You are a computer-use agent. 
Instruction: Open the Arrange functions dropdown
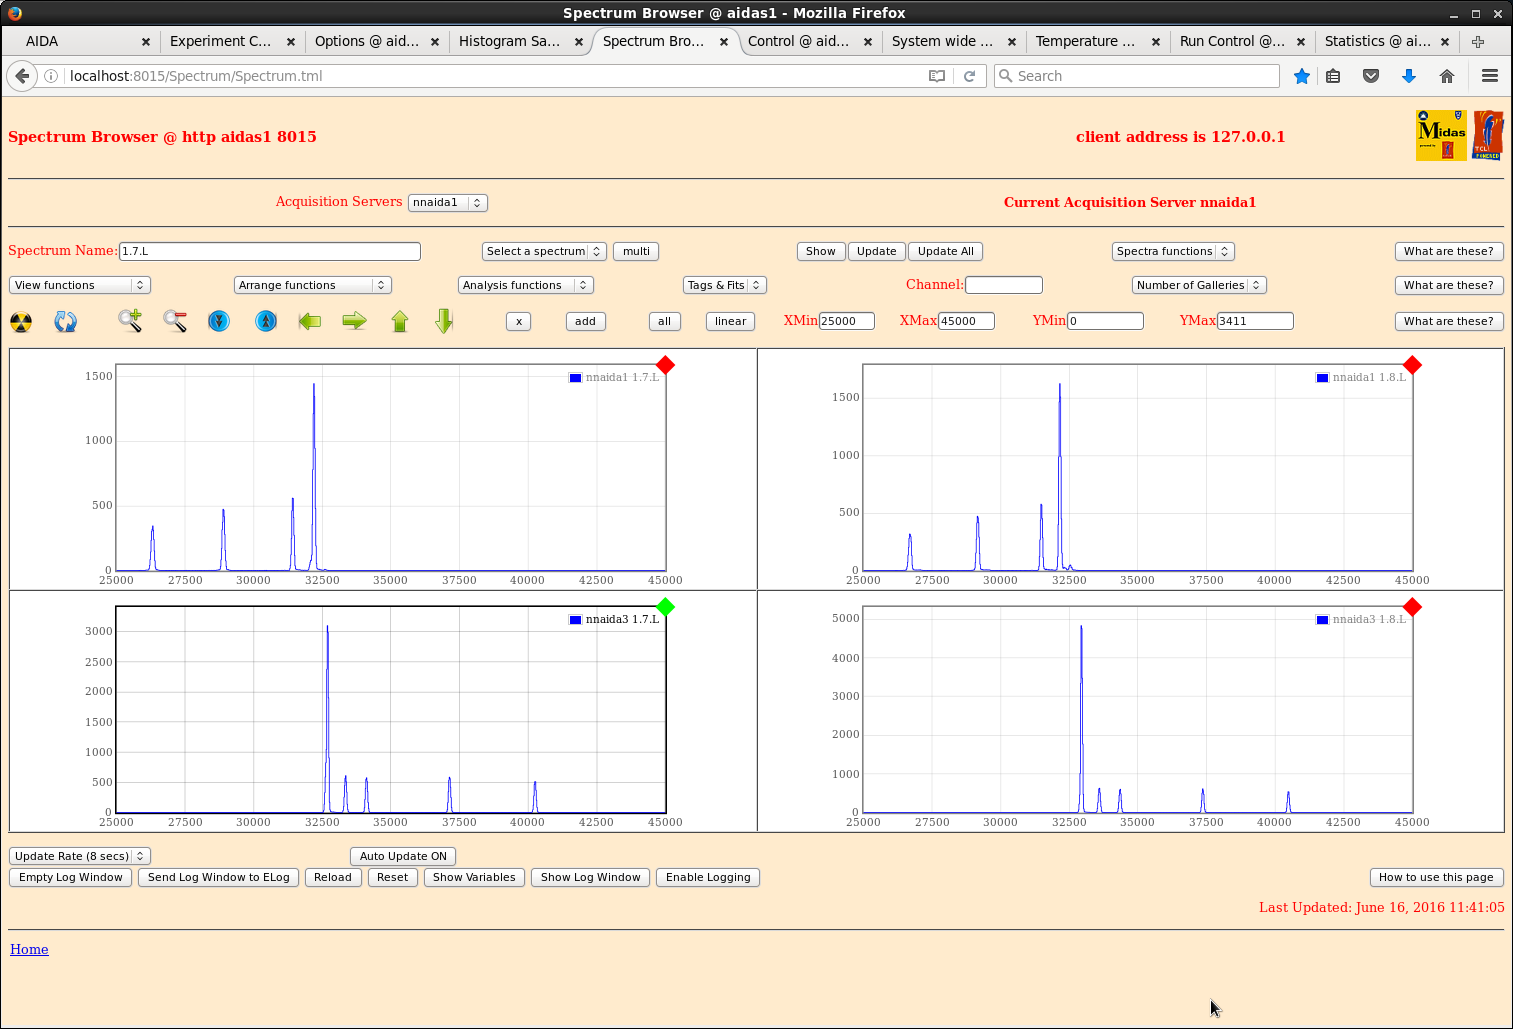(313, 285)
